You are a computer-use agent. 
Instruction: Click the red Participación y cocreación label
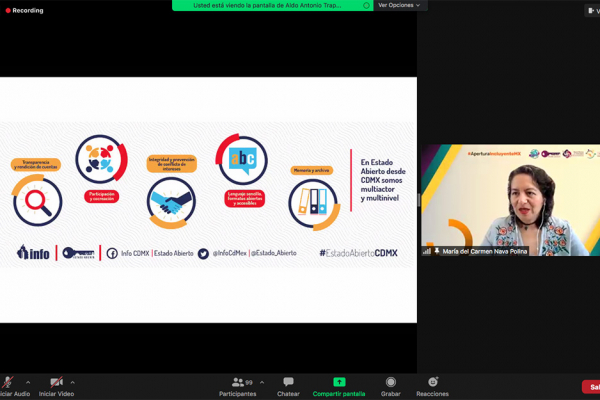click(101, 196)
